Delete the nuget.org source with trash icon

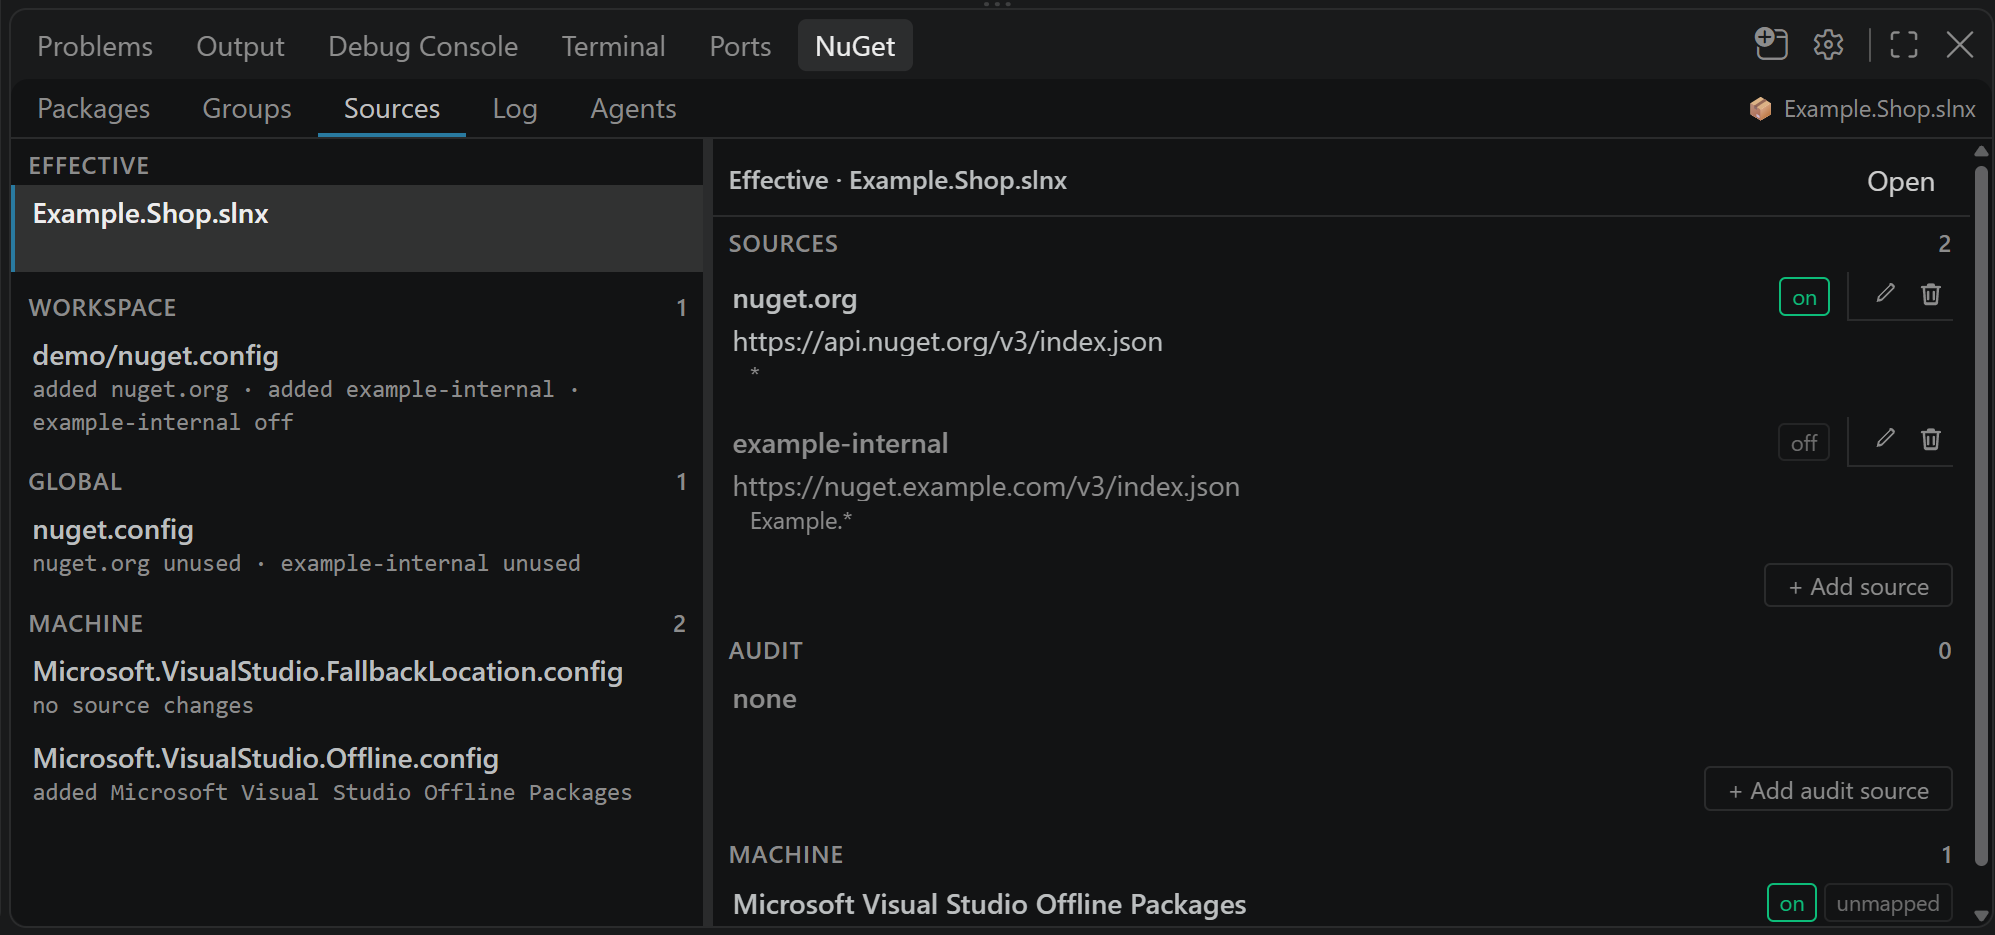(x=1931, y=294)
